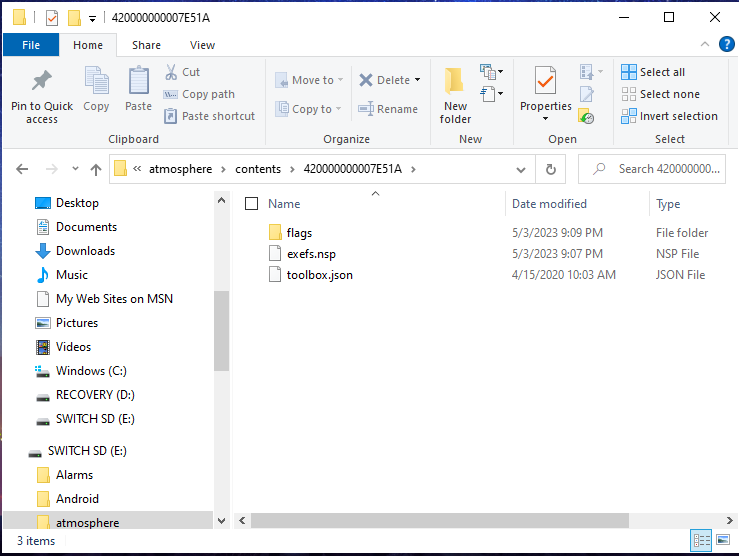The image size is (739, 556).
Task: Open Music in the navigation pane
Action: coord(72,275)
